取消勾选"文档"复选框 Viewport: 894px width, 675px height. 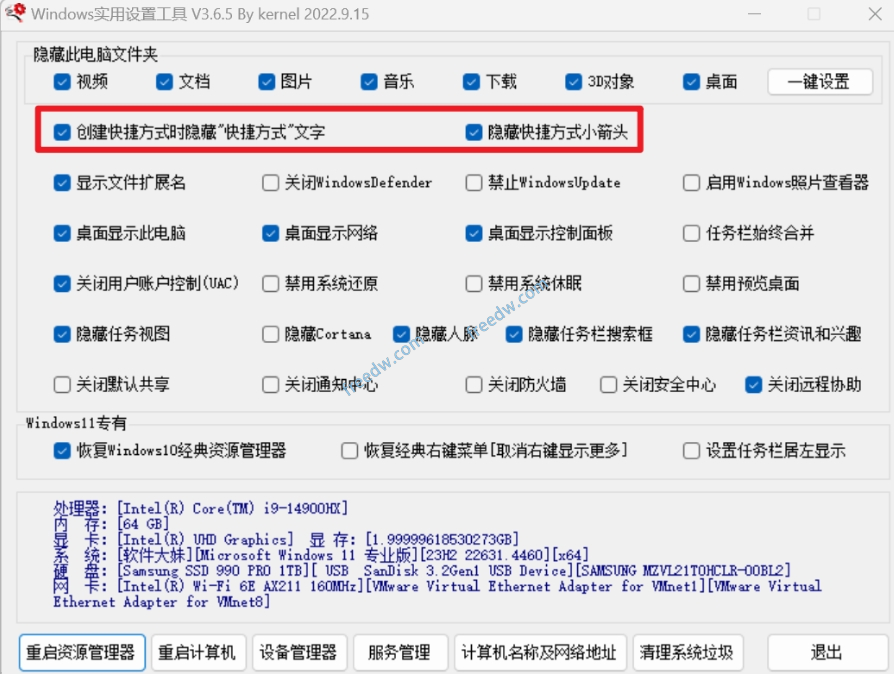tap(164, 83)
